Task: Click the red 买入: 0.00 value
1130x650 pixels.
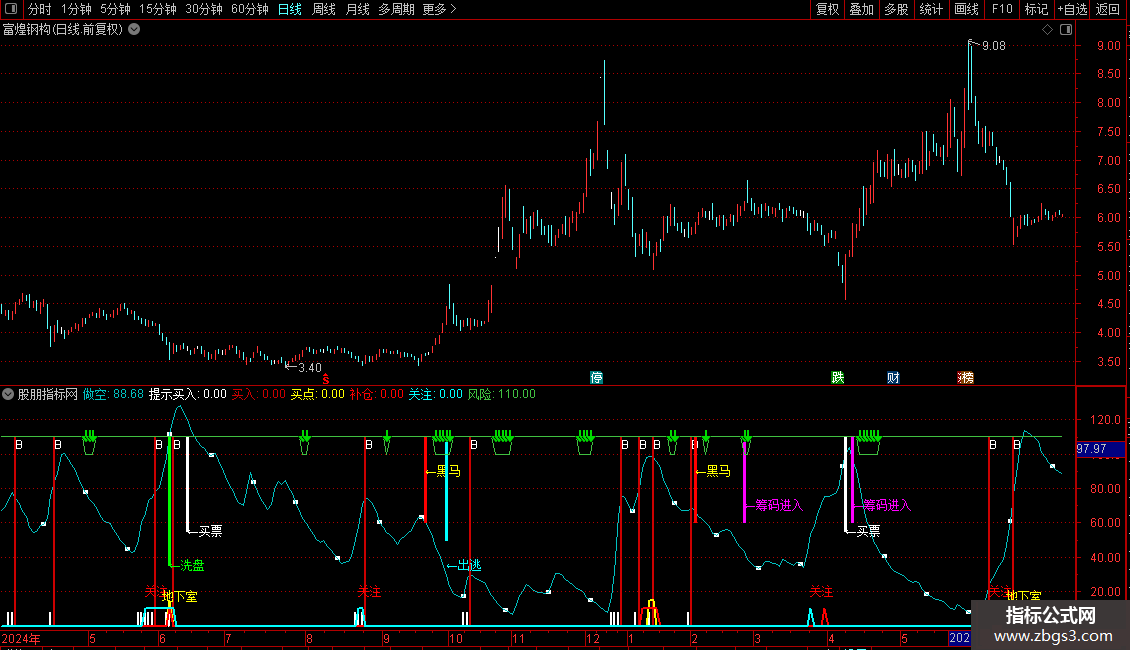Action: pos(259,394)
